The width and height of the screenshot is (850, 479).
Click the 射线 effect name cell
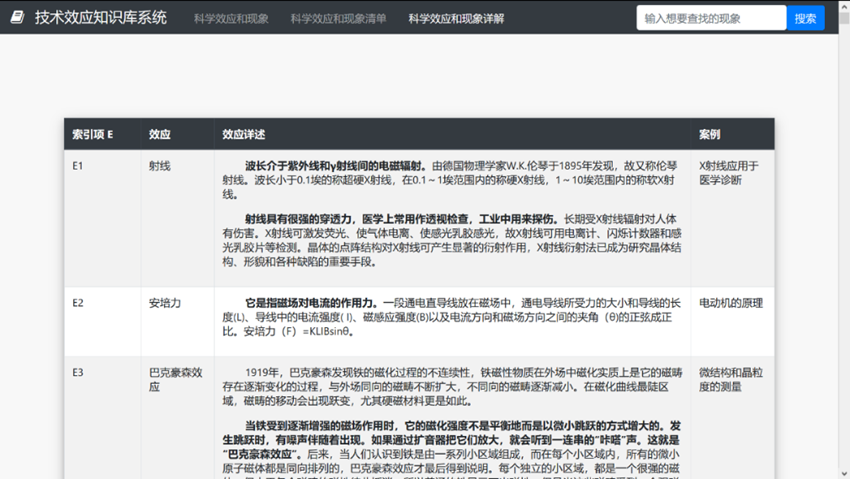pos(177,218)
